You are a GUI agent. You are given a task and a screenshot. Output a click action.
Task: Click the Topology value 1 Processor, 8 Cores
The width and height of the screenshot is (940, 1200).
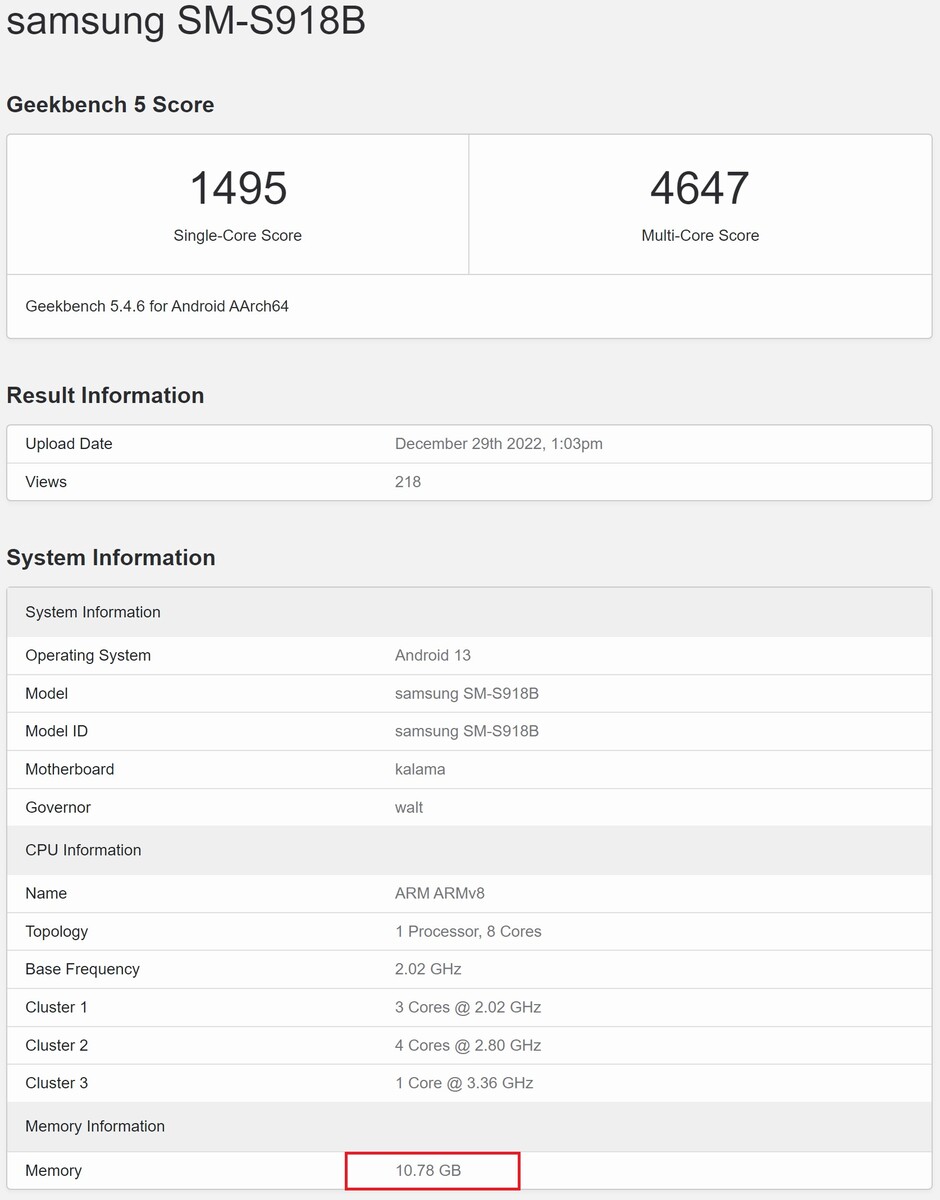(467, 931)
